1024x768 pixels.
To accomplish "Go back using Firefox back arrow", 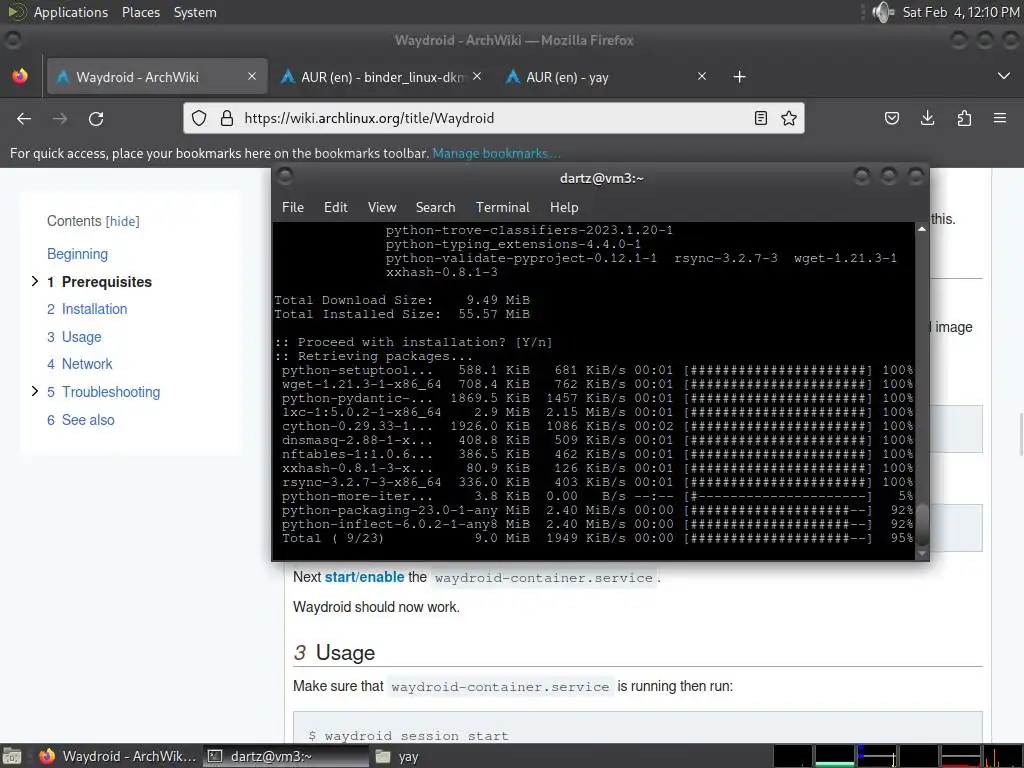I will pyautogui.click(x=24, y=119).
